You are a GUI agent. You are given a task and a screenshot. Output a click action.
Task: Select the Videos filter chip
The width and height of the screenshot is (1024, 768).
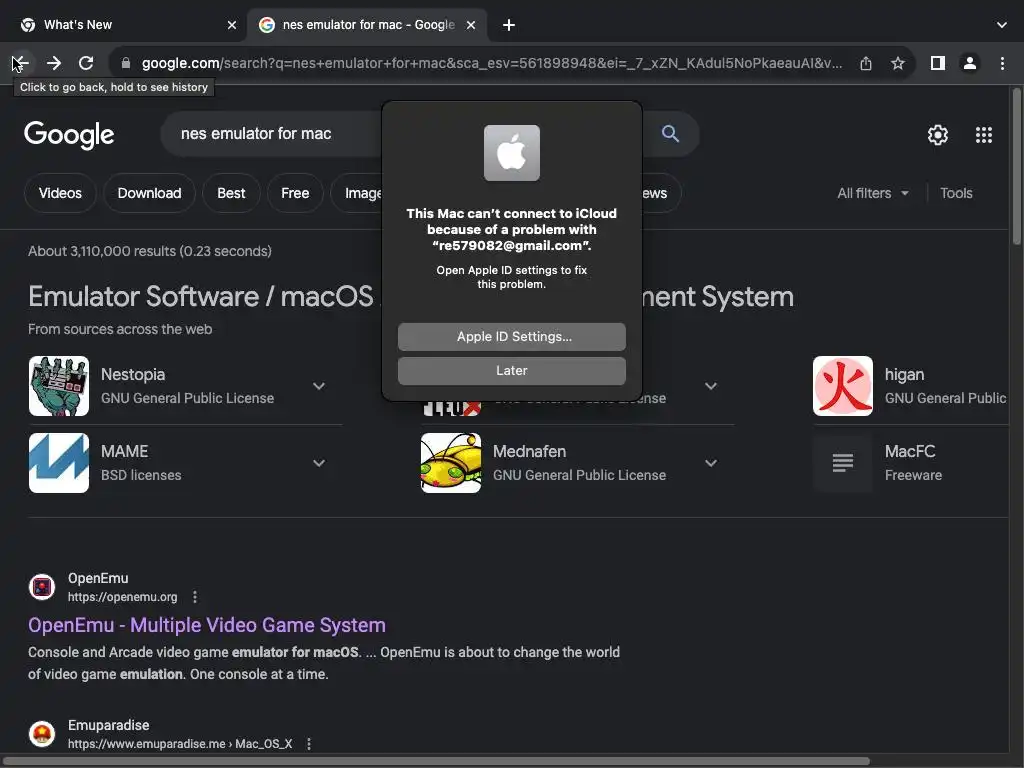(60, 193)
